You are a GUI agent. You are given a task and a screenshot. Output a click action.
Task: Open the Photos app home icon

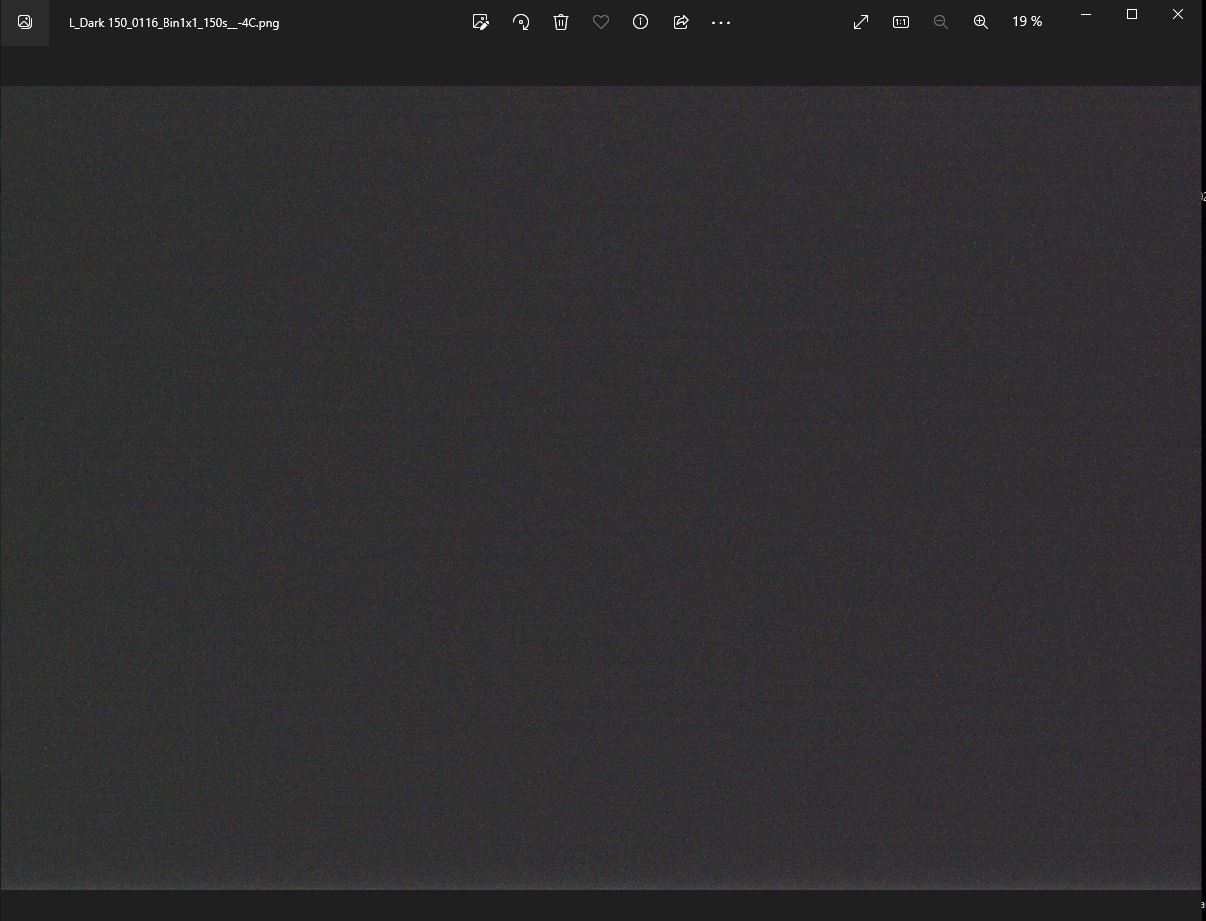coord(25,22)
